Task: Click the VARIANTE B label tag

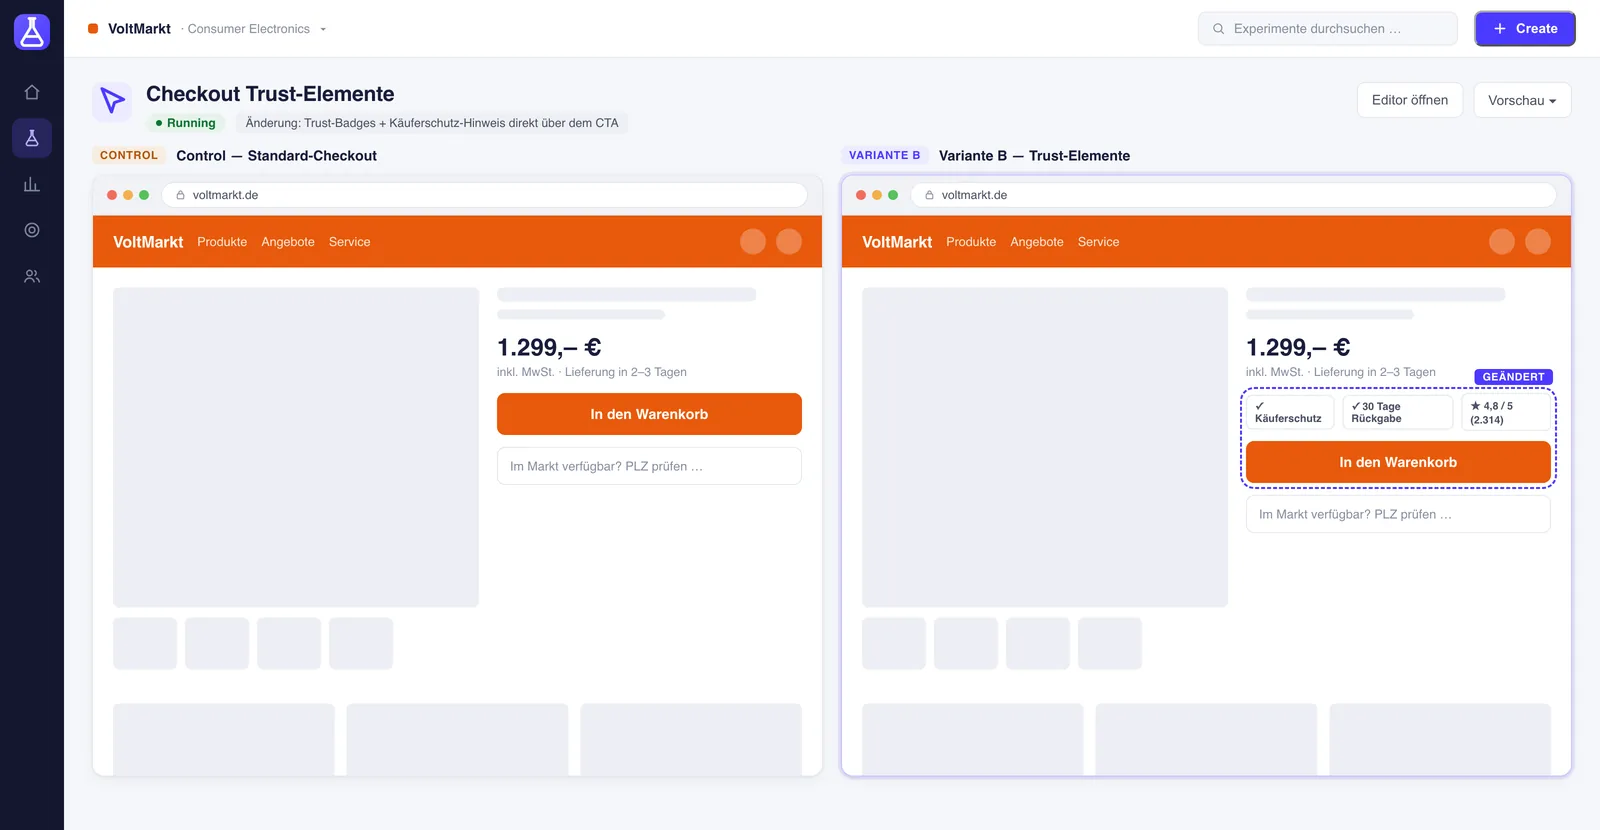Action: click(x=885, y=155)
